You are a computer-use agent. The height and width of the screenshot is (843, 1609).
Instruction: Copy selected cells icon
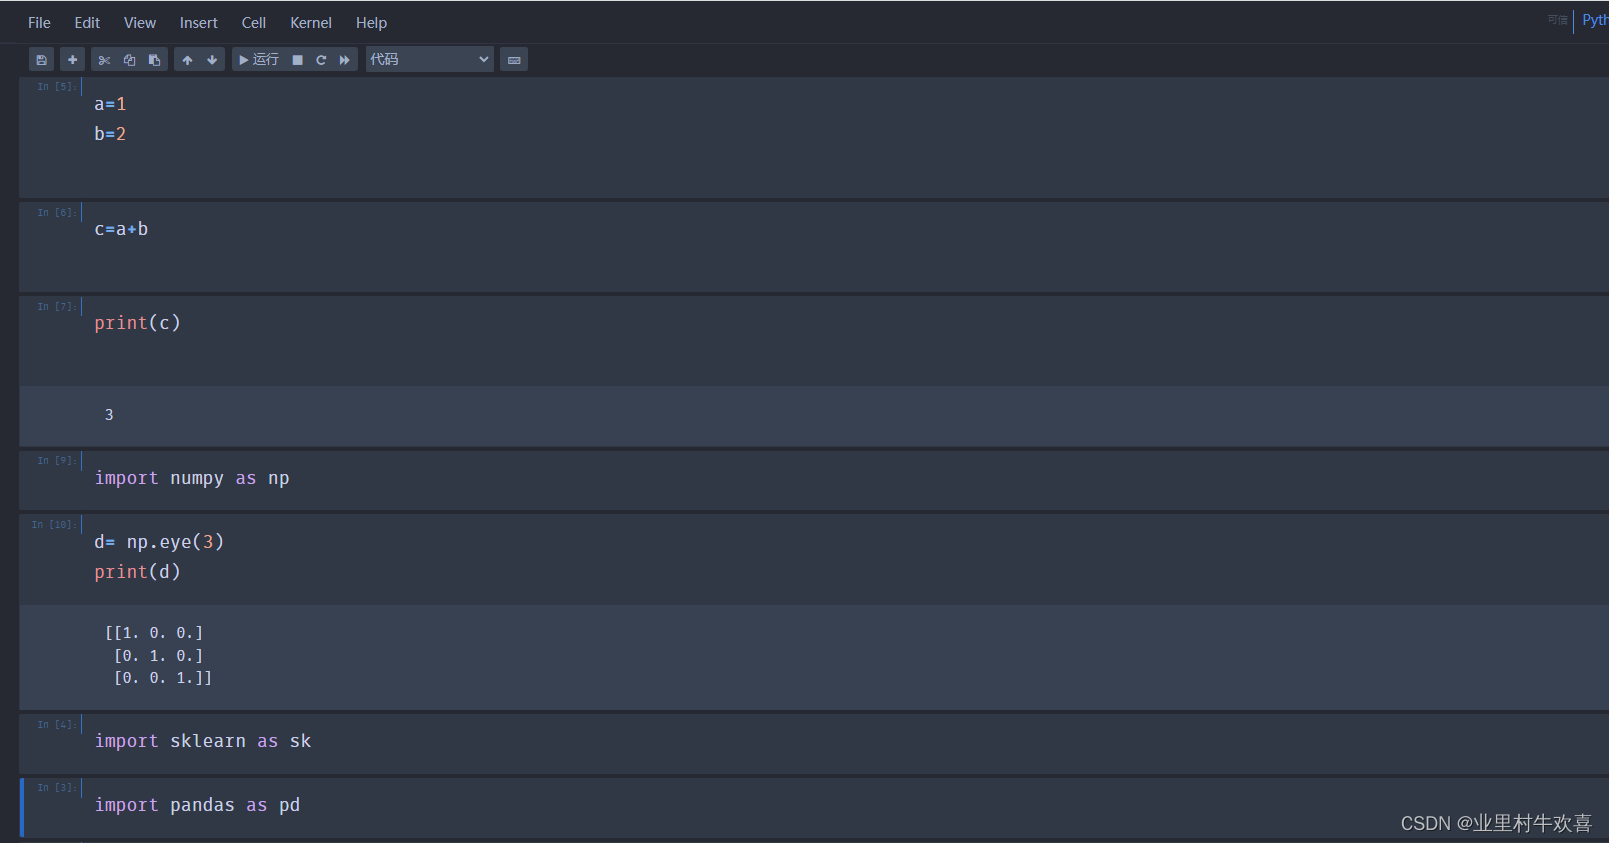(x=129, y=60)
